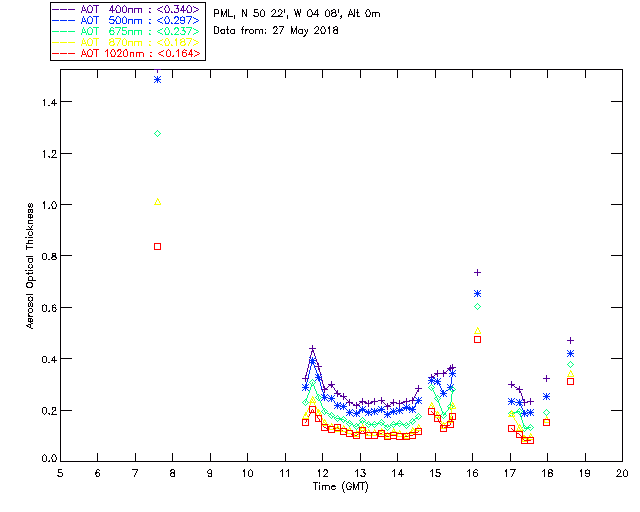Screen dimensions: 640x512
Task: Click the x-axis tick label 19
Action: pos(585,473)
